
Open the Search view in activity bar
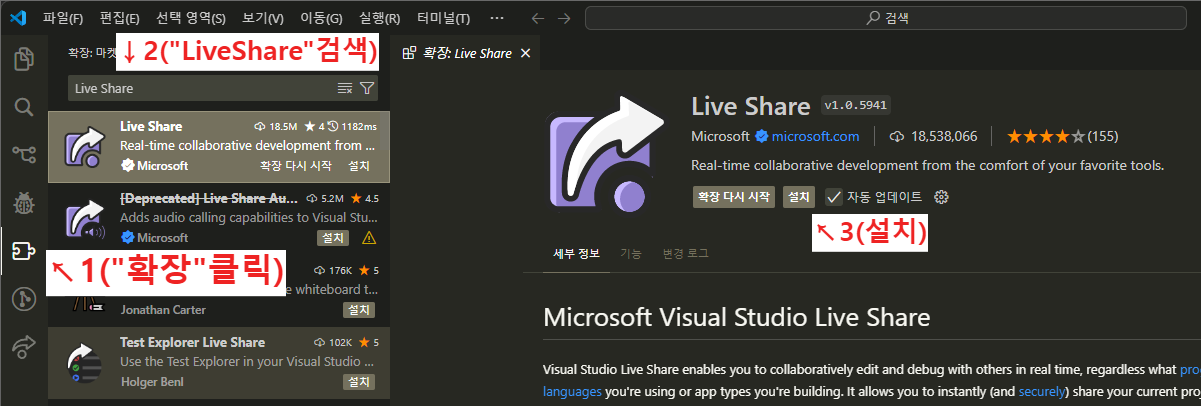(x=24, y=107)
